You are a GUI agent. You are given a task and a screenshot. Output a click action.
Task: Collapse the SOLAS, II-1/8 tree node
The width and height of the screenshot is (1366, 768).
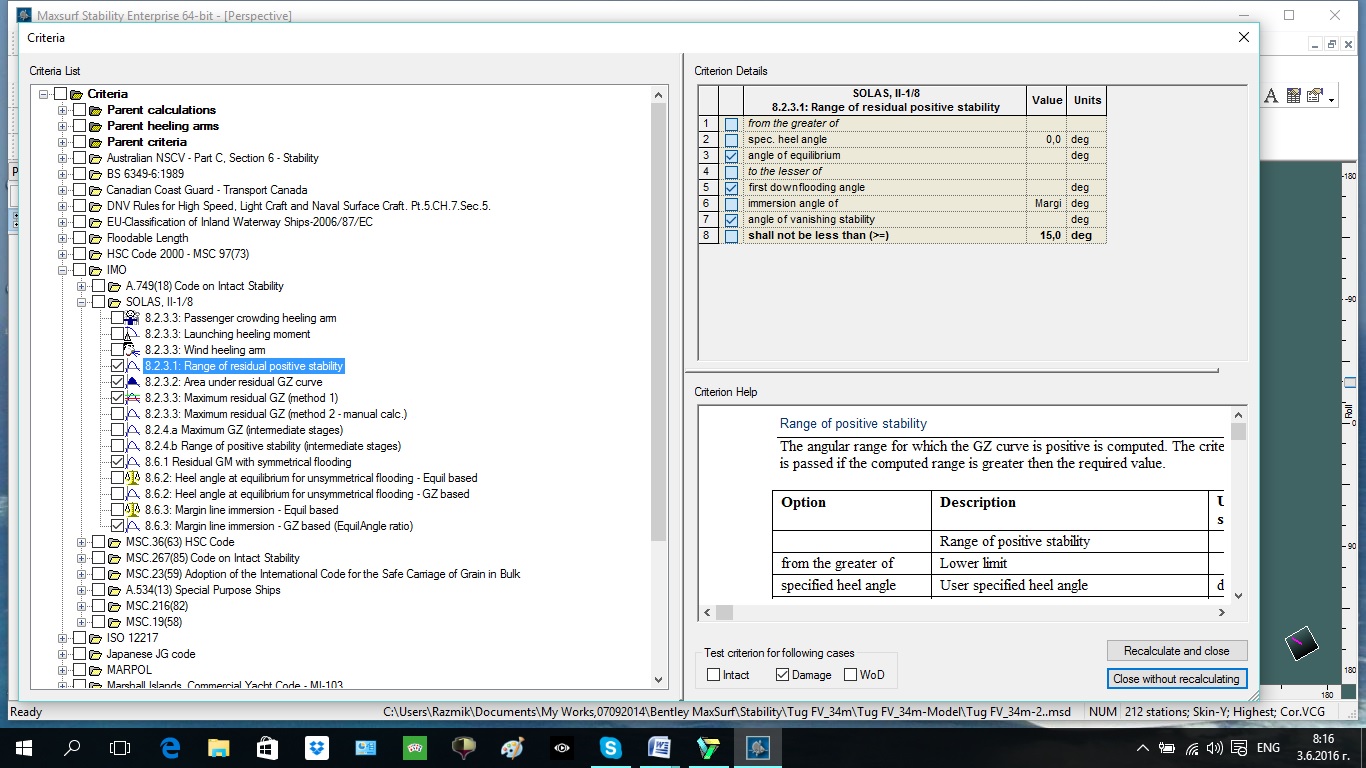82,302
